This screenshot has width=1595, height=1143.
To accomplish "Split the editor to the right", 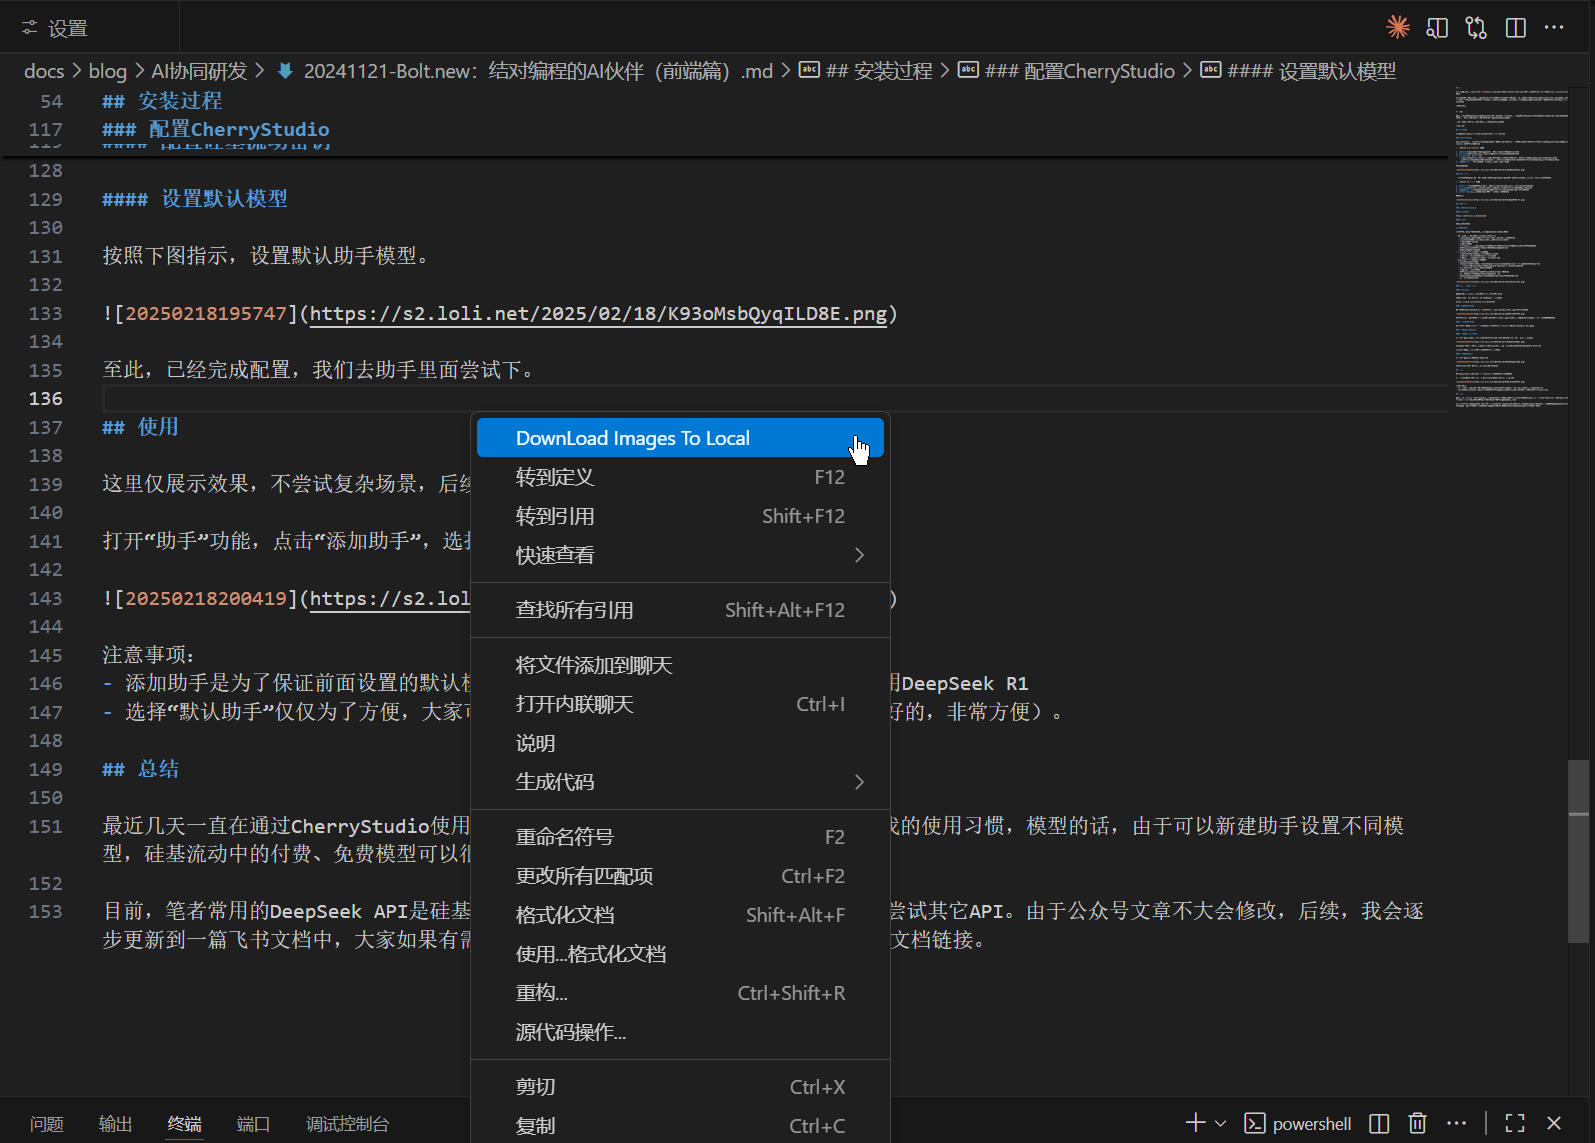I will point(1516,27).
